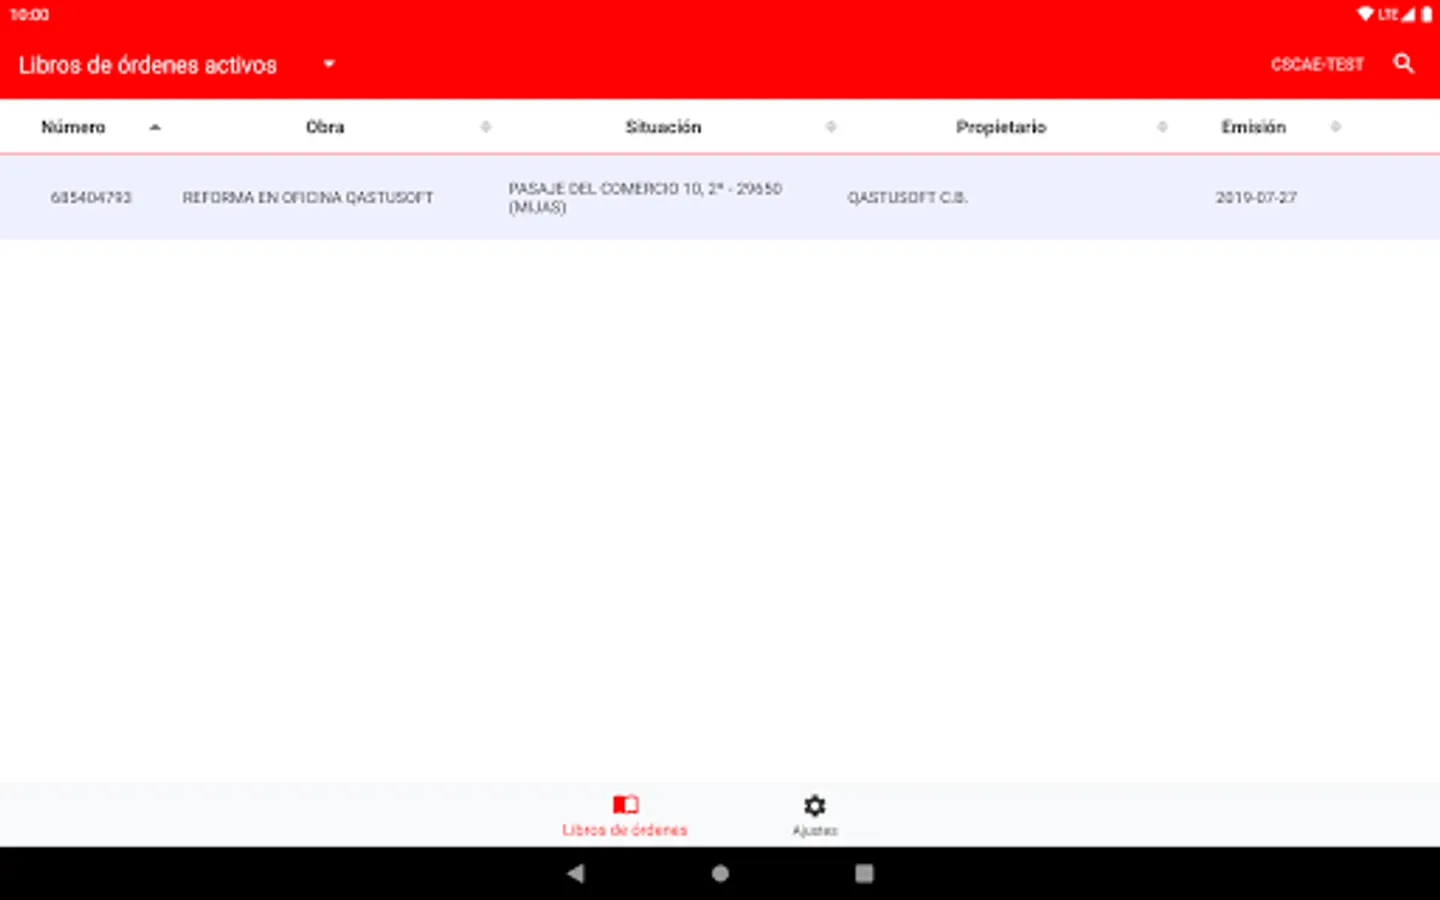
Task: Open the 'Libros de órdenes' bottom tab
Action: click(x=625, y=815)
